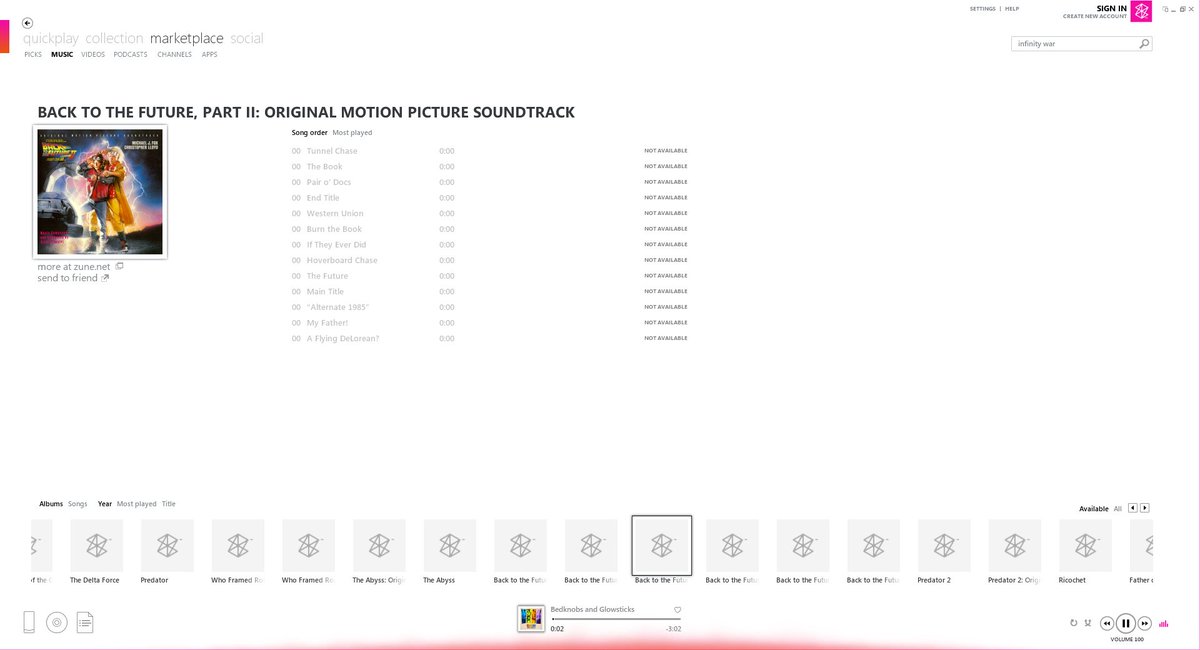Seek within the song progress bar
Image resolution: width=1200 pixels, height=650 pixels.
click(616, 619)
